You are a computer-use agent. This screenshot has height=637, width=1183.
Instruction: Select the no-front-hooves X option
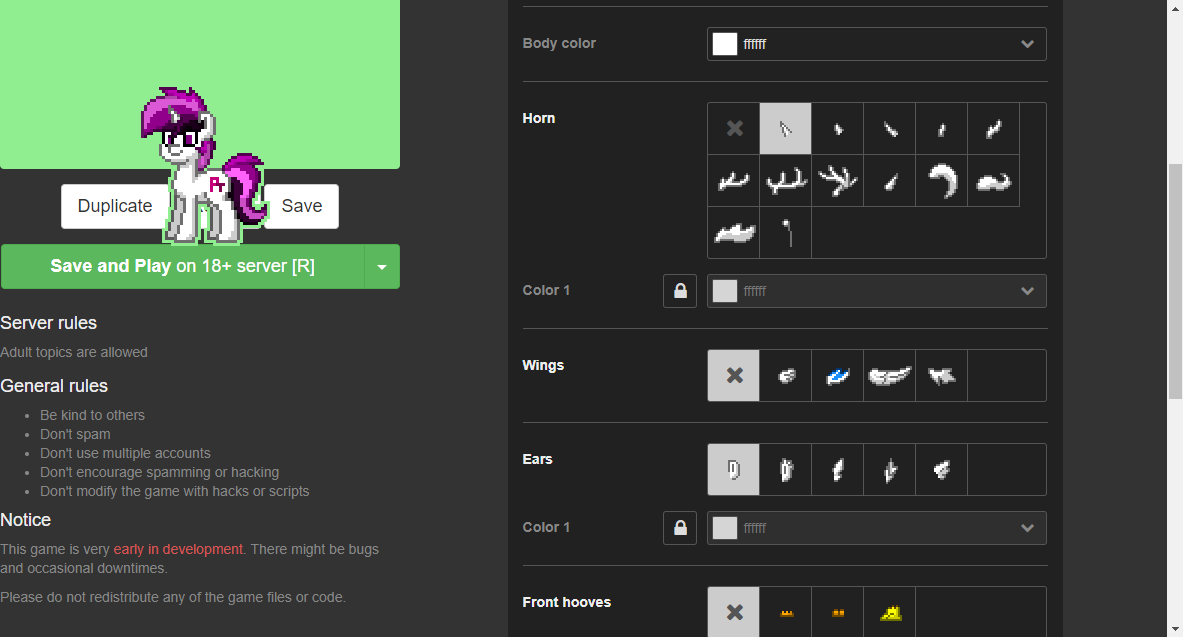pos(734,612)
